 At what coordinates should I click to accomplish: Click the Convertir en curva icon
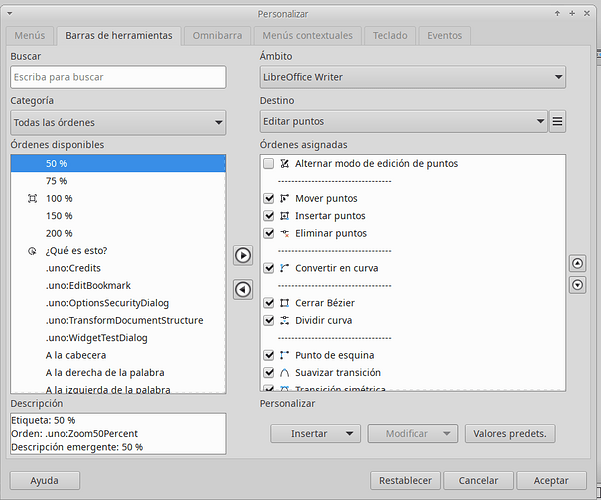click(x=285, y=268)
